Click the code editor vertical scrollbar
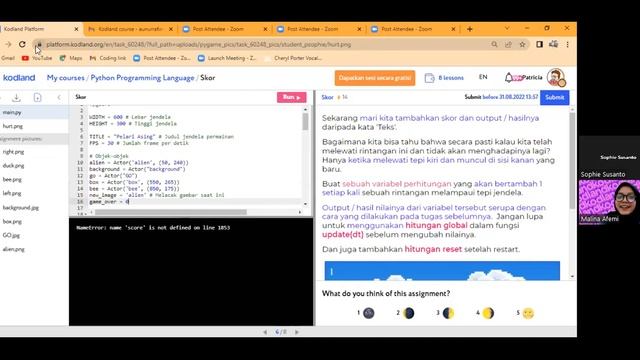Screen dimensions: 640x360 (305, 121)
